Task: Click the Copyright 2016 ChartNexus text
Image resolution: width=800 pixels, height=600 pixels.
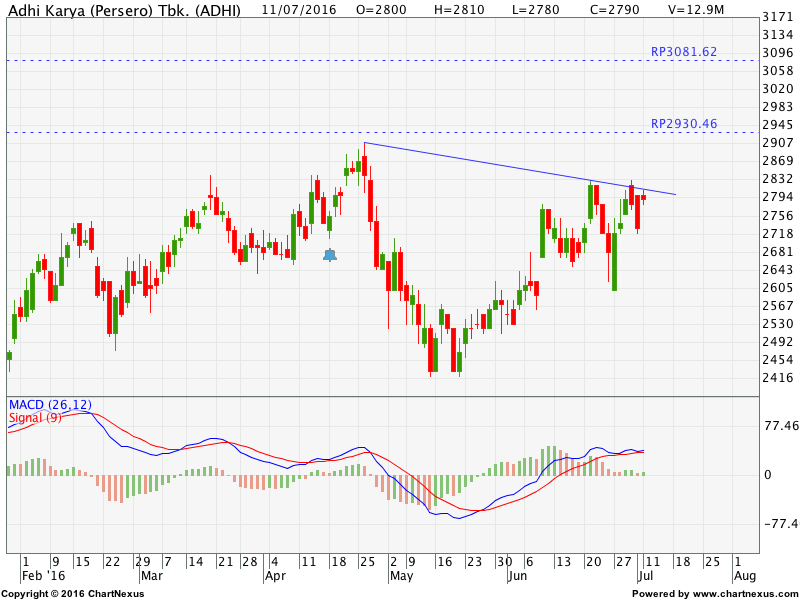Action: coord(72,593)
